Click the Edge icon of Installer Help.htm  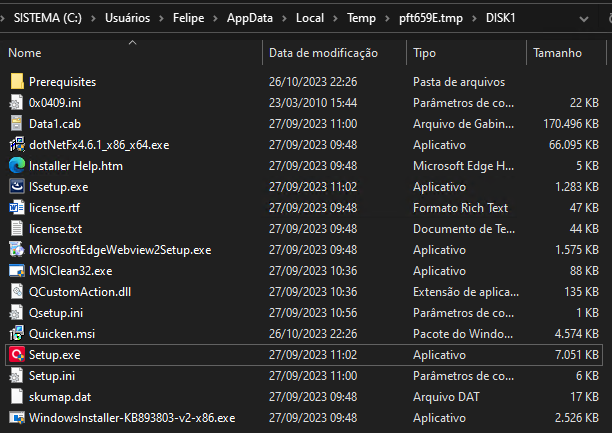pyautogui.click(x=17, y=166)
